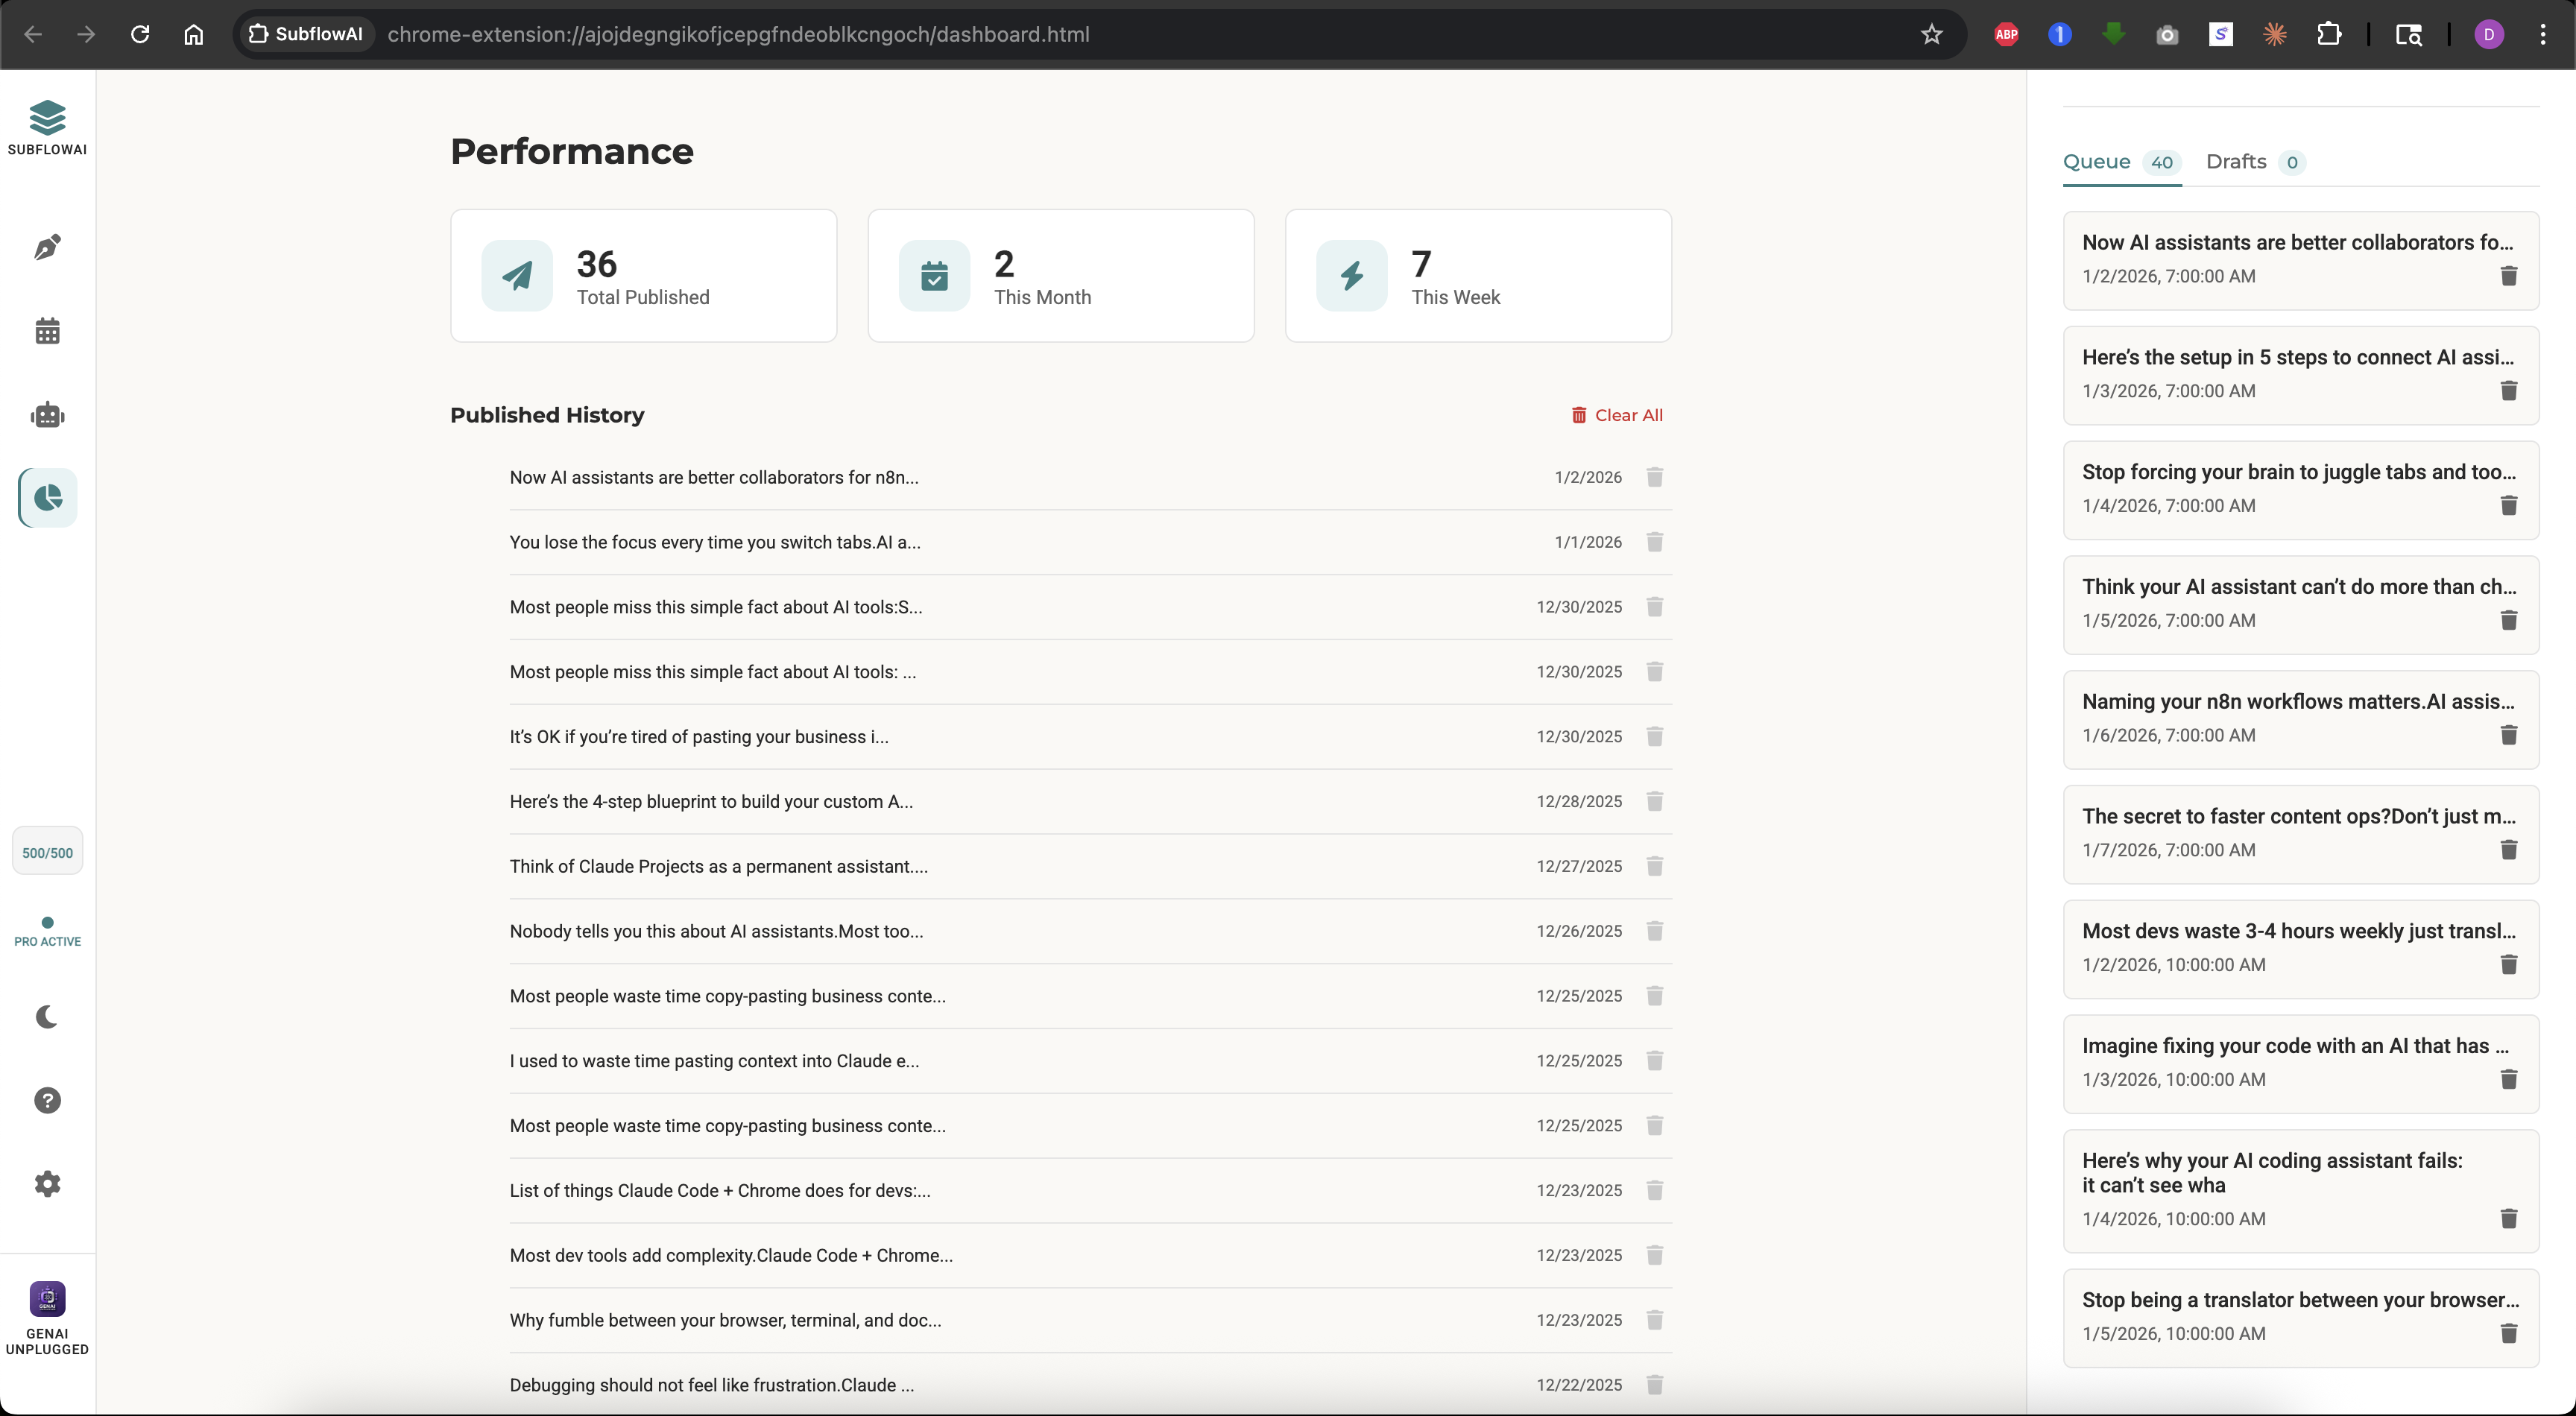2576x1416 pixels.
Task: Open the calendar scheduling icon in sidebar
Action: (x=47, y=330)
